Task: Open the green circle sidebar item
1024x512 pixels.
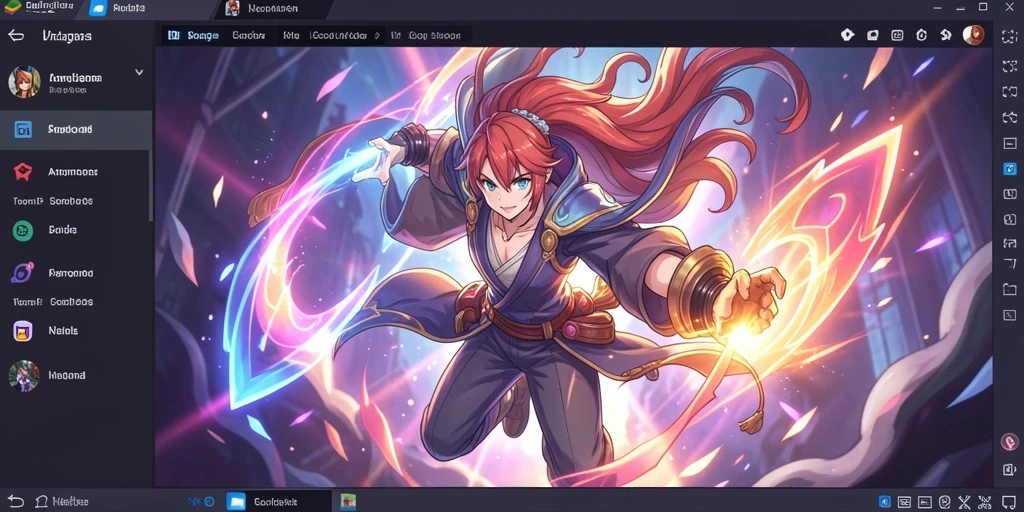Action: coord(23,230)
